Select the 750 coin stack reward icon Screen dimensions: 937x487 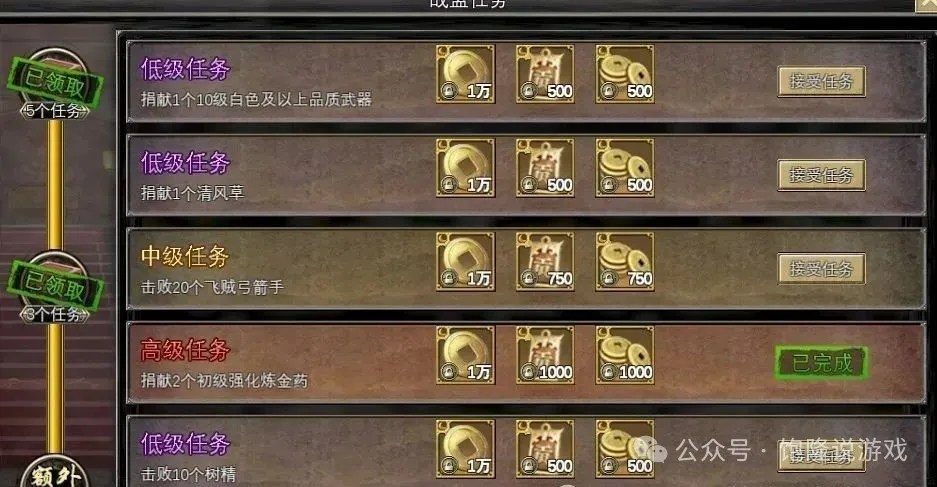624,262
